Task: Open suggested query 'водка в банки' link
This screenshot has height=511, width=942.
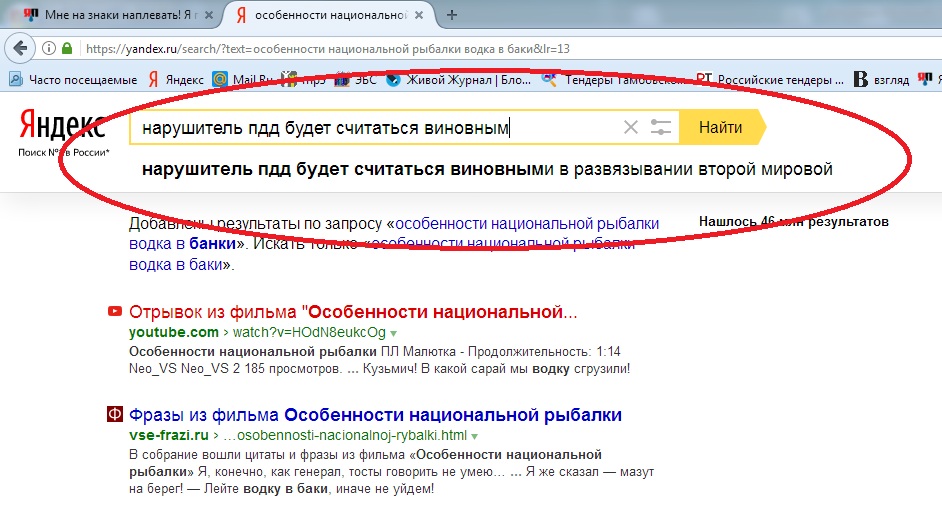Action: (x=394, y=234)
